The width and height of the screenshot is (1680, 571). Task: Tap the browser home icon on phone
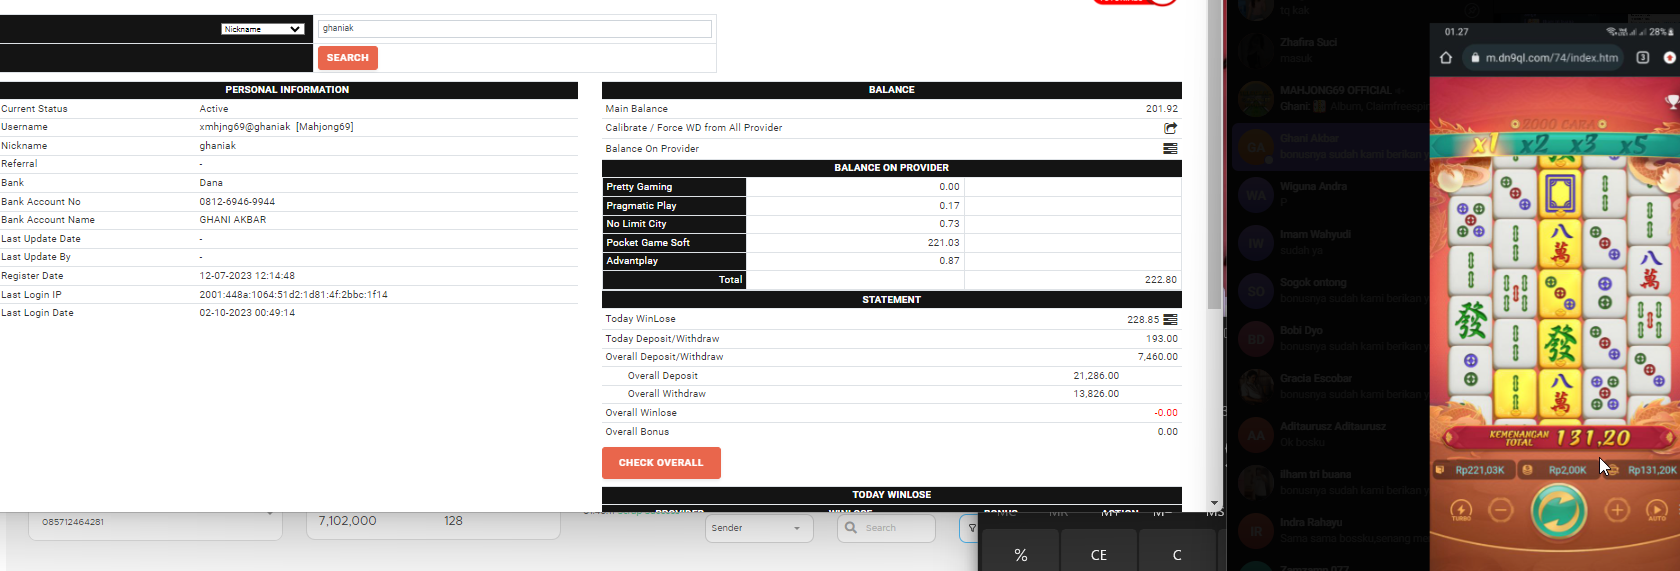point(1446,58)
